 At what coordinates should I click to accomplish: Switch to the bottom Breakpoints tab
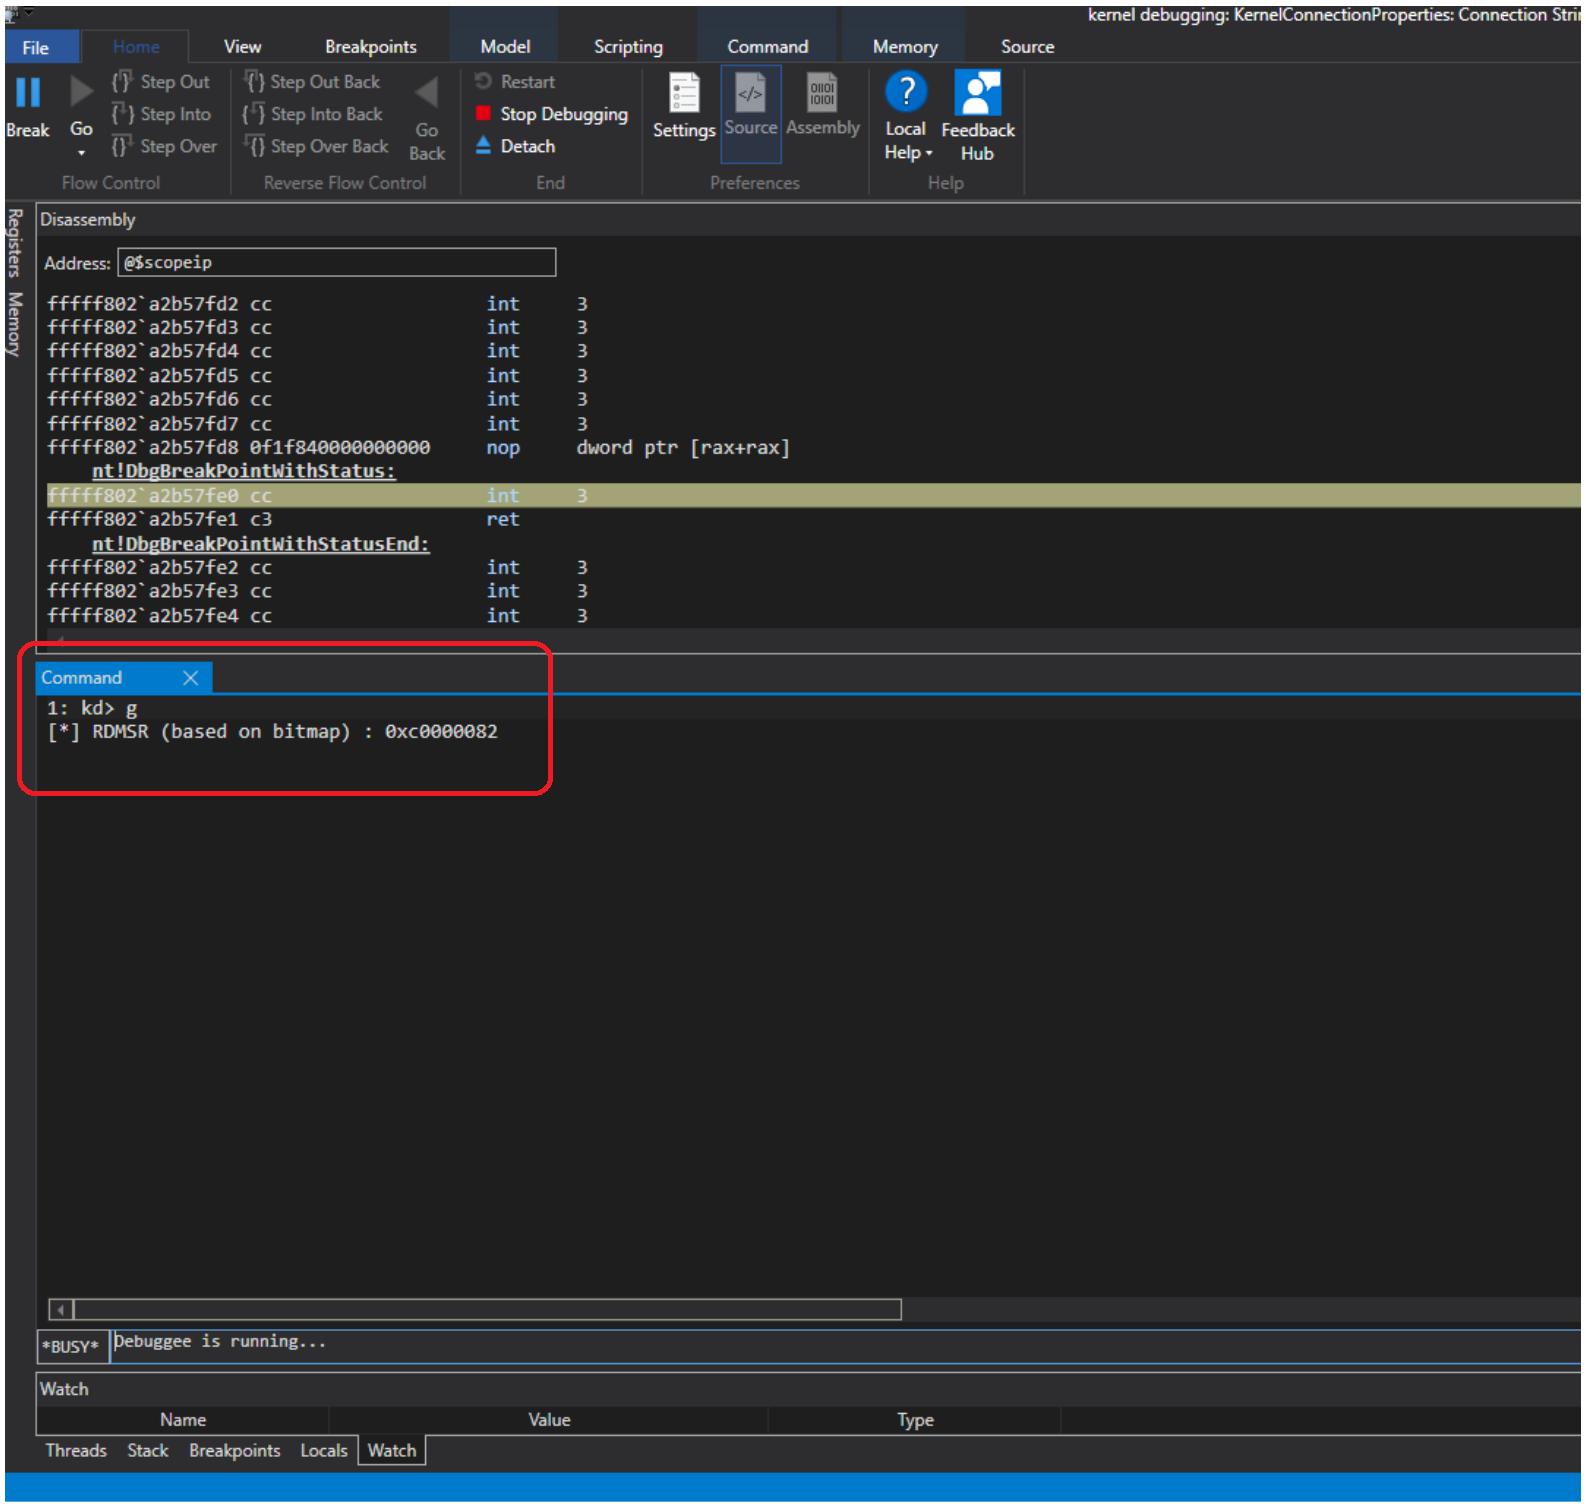pos(235,1452)
